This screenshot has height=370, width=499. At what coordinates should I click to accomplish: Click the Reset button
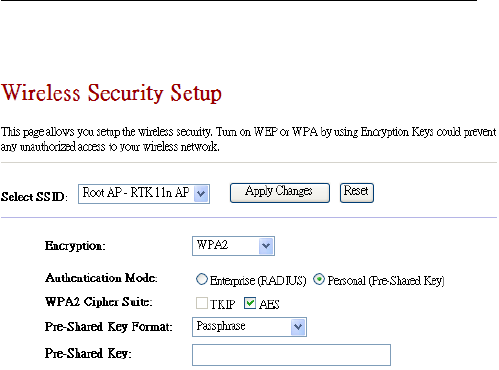(x=357, y=193)
